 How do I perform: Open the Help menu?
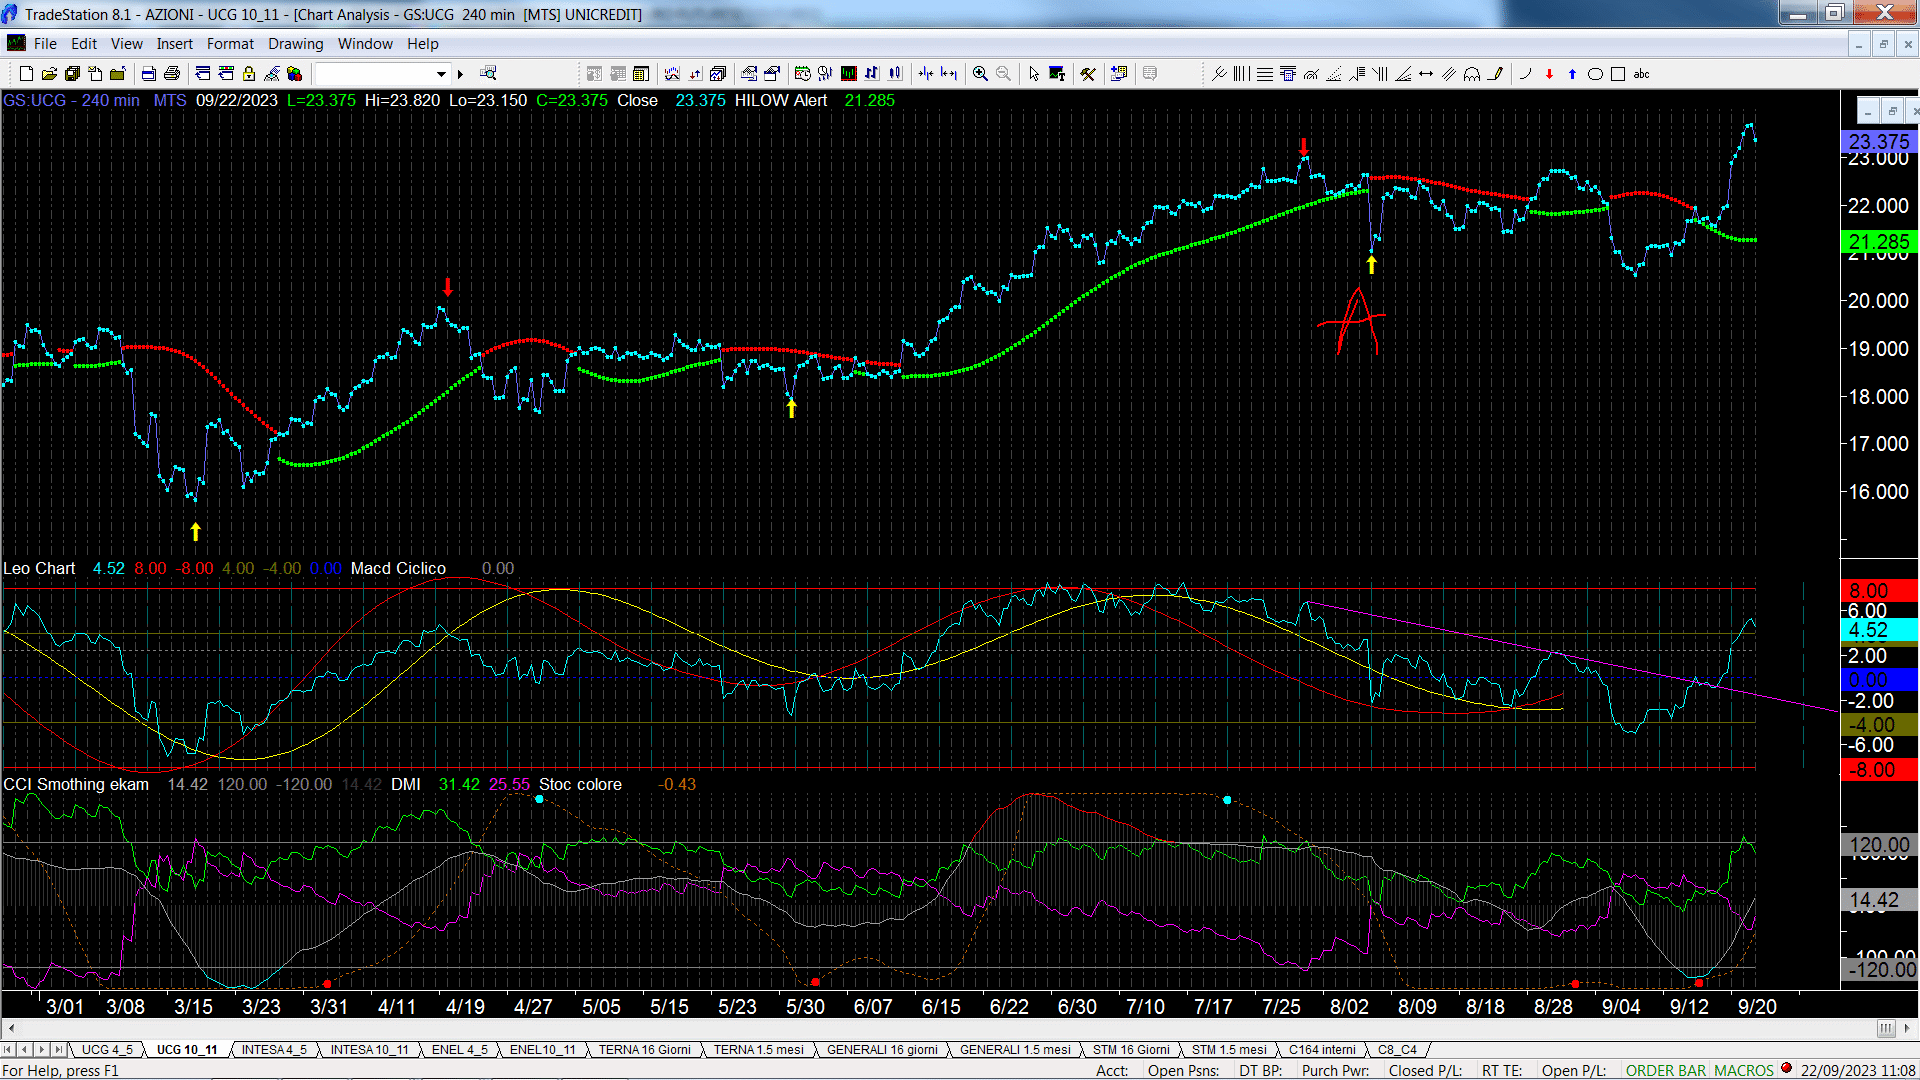[422, 44]
